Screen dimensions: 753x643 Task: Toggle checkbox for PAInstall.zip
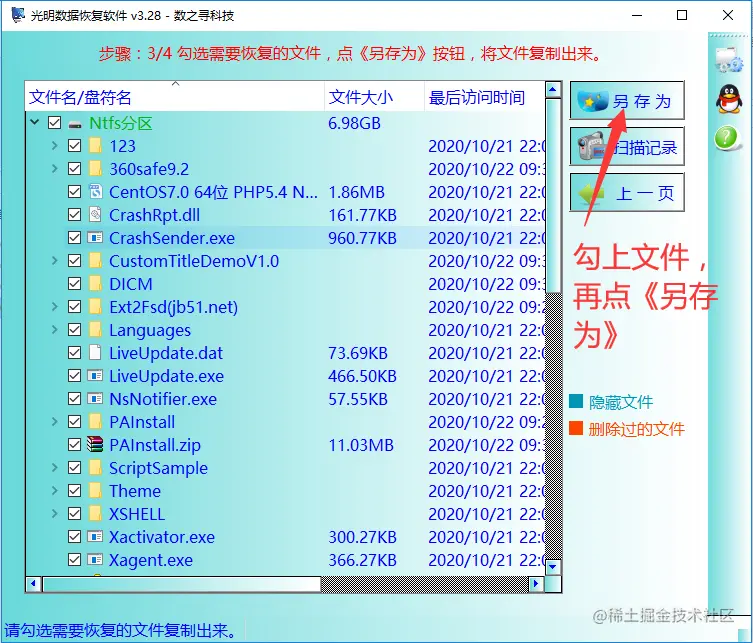point(74,445)
